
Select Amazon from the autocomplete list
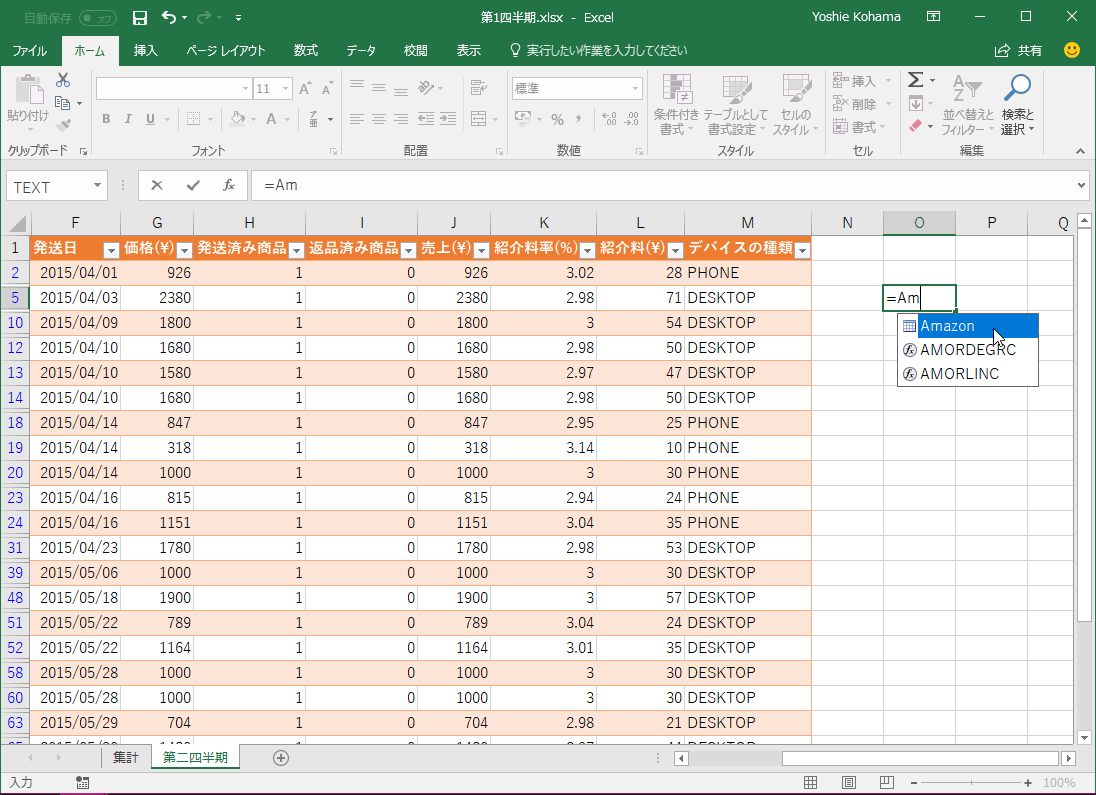point(947,326)
